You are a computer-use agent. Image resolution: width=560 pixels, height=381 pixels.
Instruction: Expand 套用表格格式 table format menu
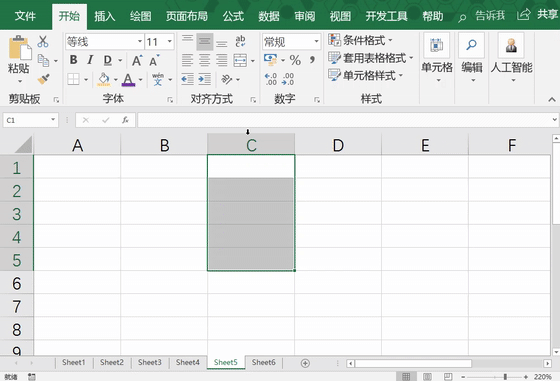point(371,57)
